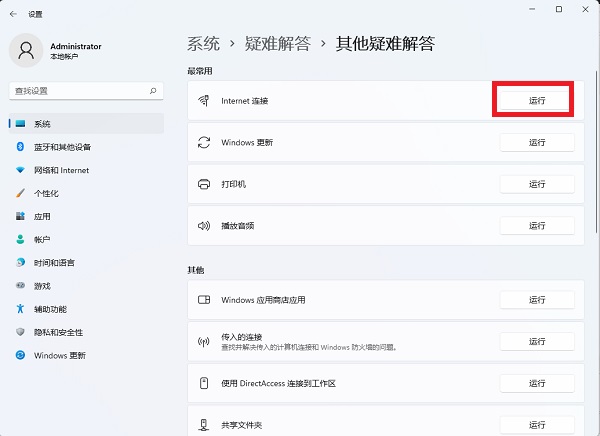
Task: Run the Internet 连接 troubleshooter
Action: (x=536, y=101)
